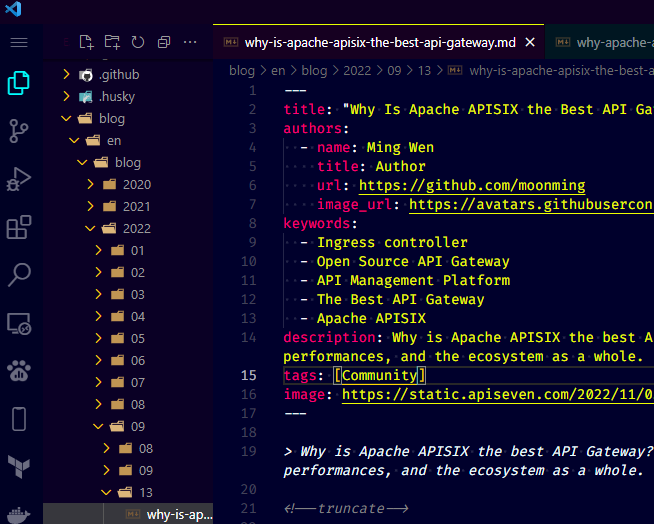Click the 'Ingress controller' keyword line
654x524 pixels.
click(392, 242)
